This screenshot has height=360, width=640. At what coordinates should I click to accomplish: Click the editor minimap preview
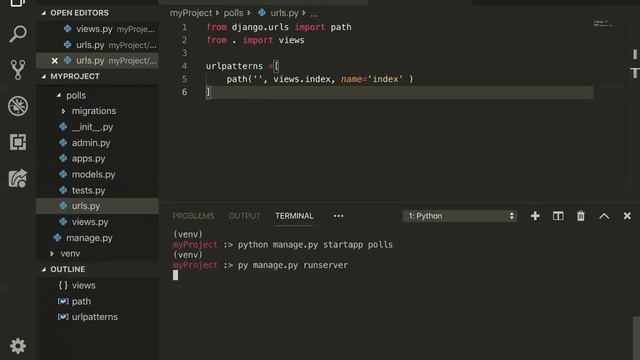pos(603,24)
